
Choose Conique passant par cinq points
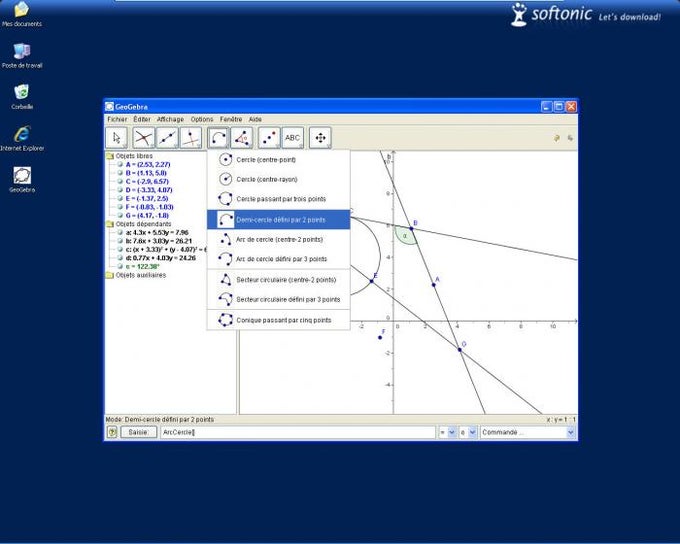point(278,320)
